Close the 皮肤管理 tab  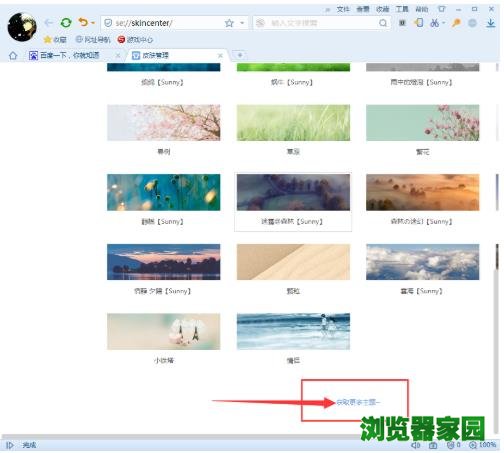click(220, 56)
